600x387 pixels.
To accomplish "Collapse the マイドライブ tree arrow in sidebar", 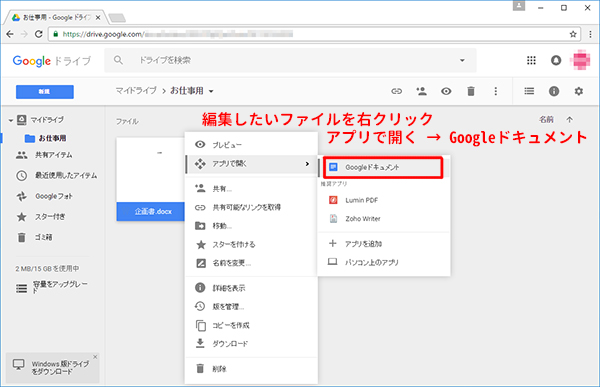I will (x=11, y=120).
